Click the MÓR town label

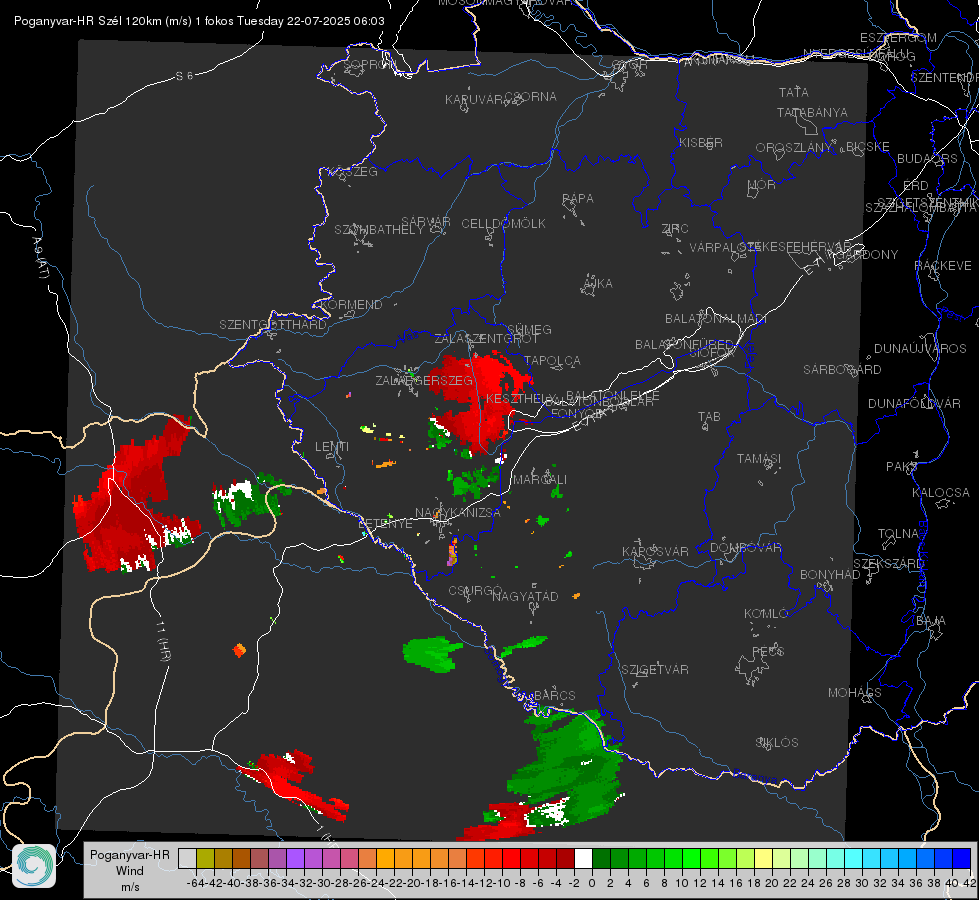click(762, 185)
